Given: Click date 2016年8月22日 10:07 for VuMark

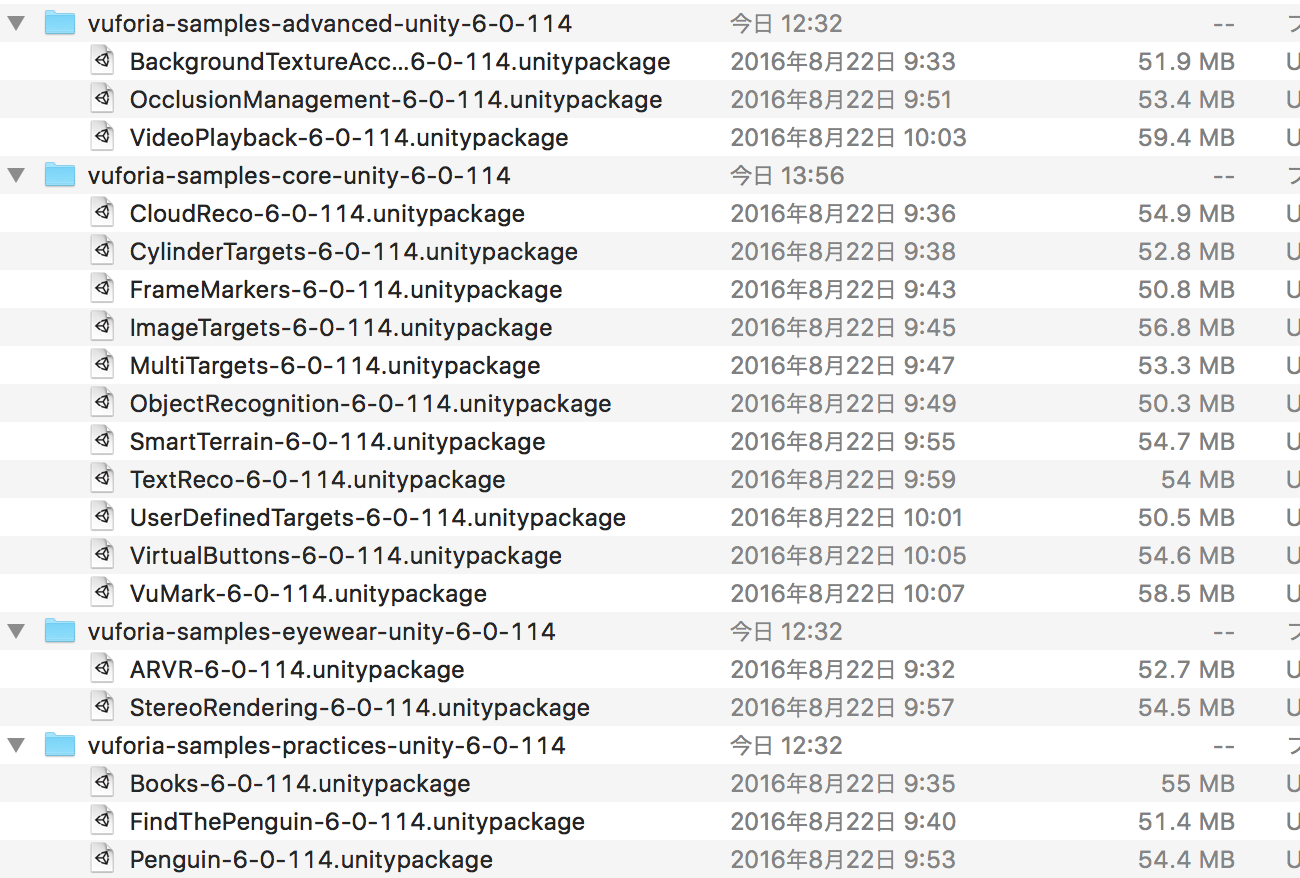Looking at the screenshot, I should pos(848,594).
